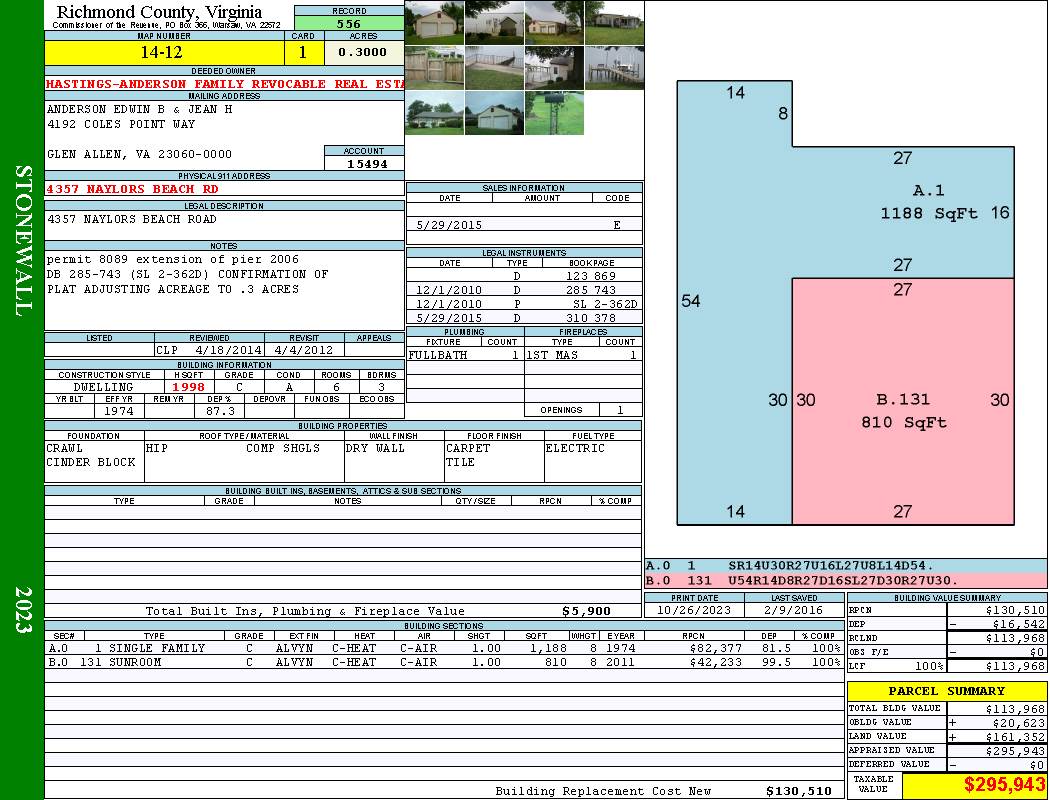Open the pier over water photo thumbnail
Screen dimensions: 1050x800
tap(615, 68)
